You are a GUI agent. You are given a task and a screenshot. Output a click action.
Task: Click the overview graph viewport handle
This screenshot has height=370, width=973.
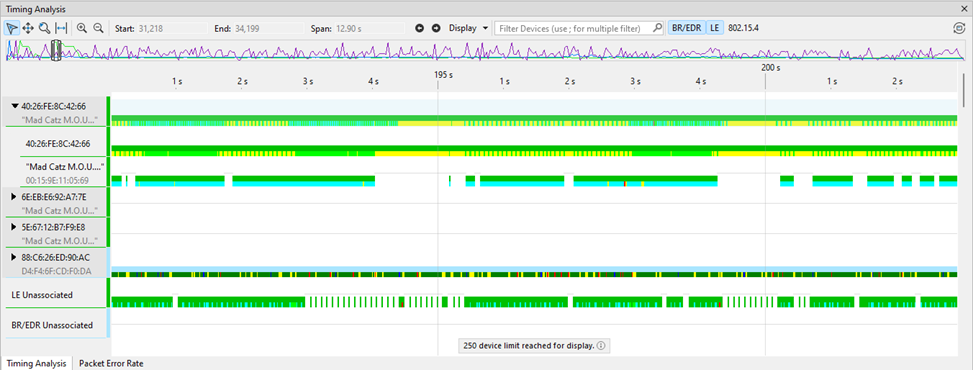pos(56,50)
